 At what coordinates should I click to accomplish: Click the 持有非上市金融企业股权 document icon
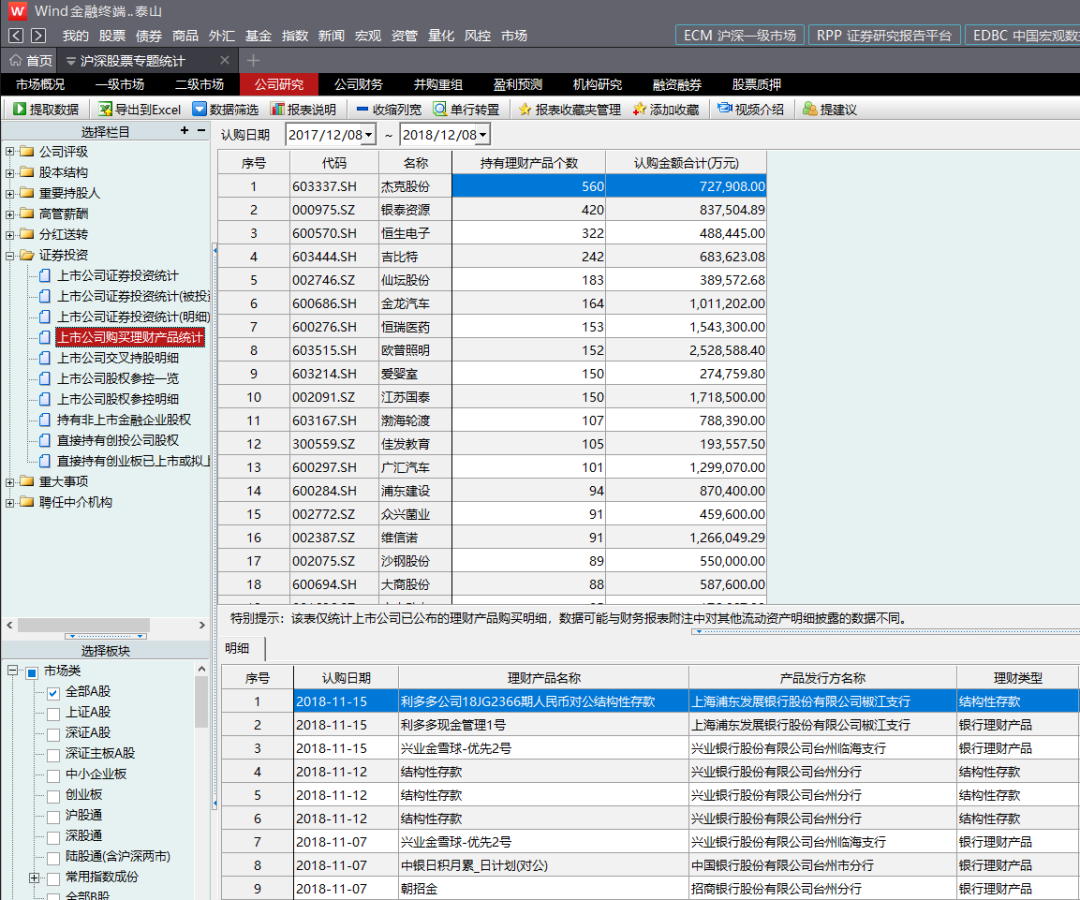(45, 420)
